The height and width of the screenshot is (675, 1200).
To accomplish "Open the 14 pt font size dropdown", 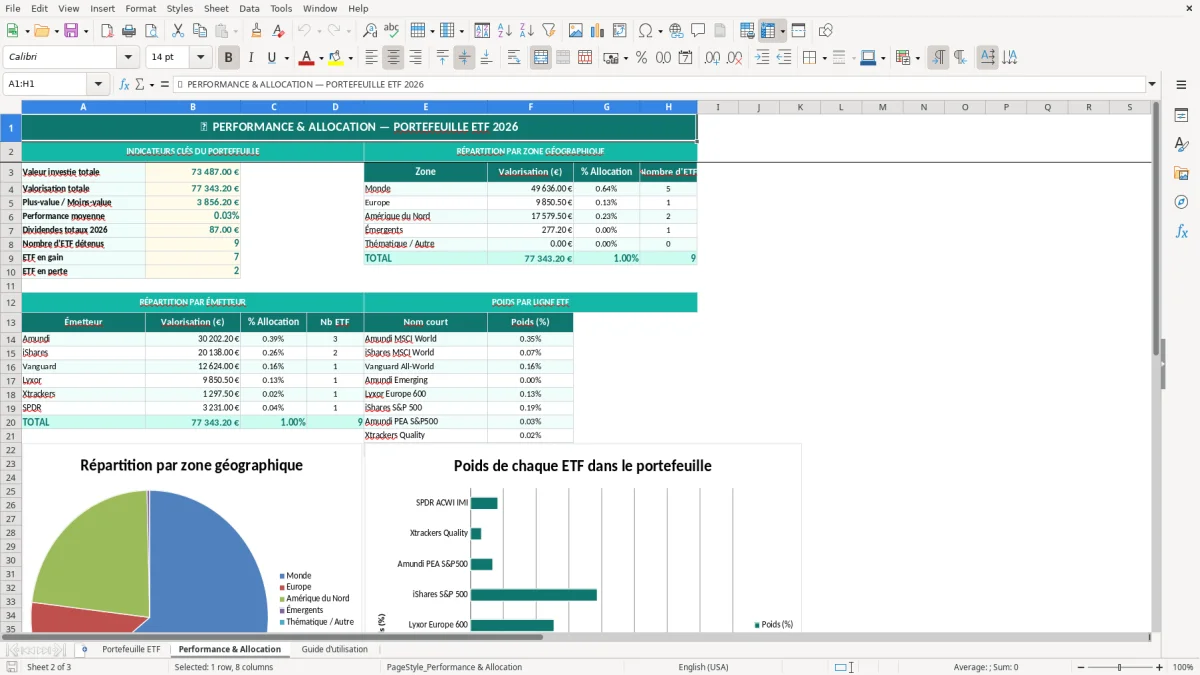I will pos(200,57).
